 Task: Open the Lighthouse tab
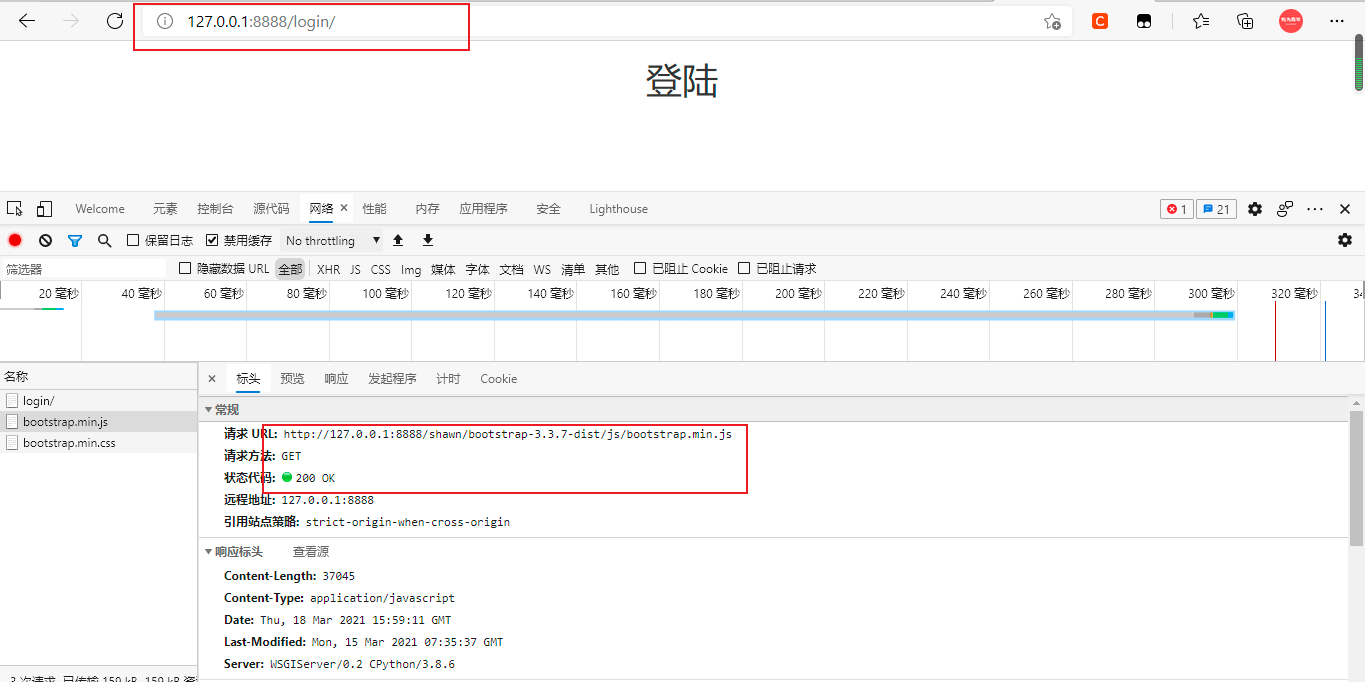(x=618, y=209)
